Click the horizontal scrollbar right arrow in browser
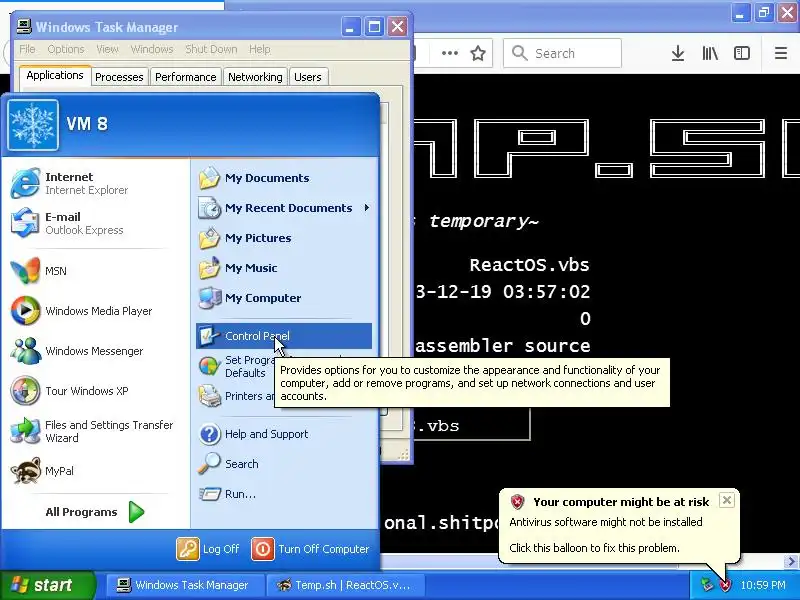The height and width of the screenshot is (600, 800). (790, 561)
